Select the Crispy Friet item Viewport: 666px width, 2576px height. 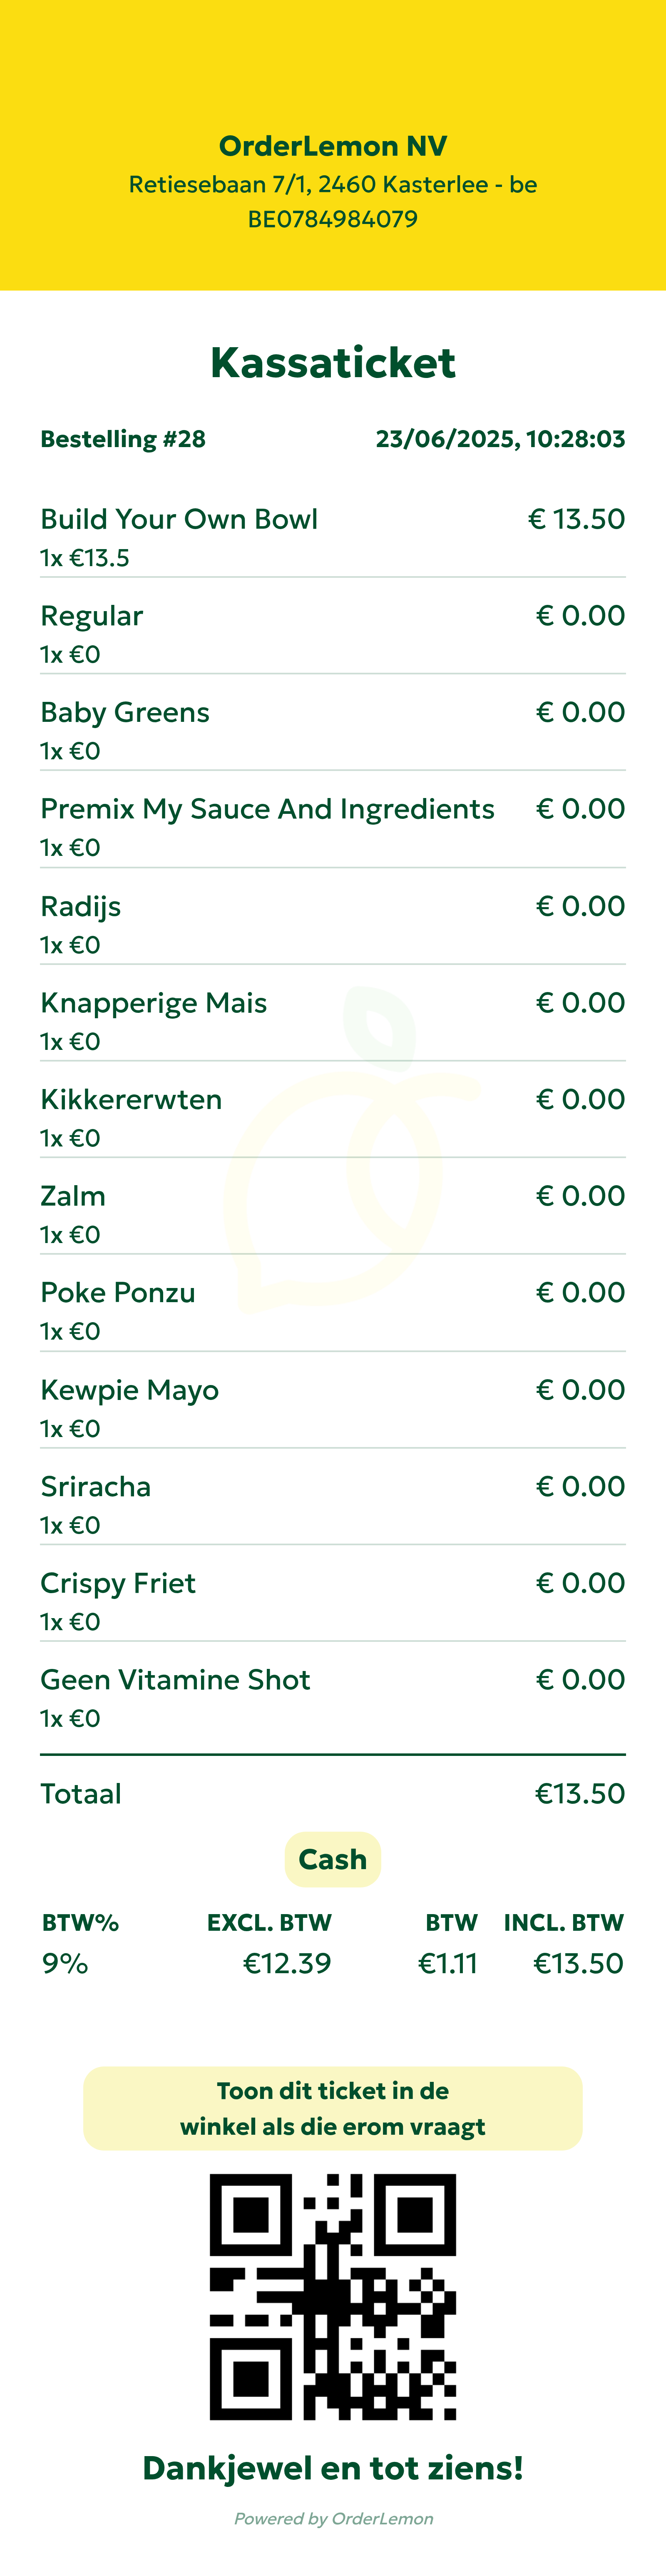[x=118, y=1583]
